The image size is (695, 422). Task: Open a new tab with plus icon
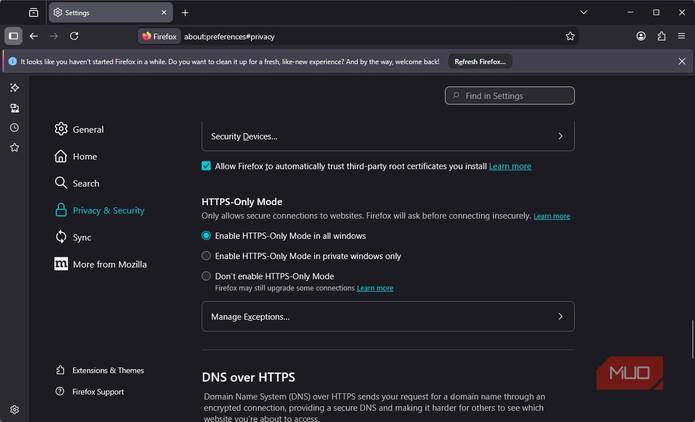point(185,13)
